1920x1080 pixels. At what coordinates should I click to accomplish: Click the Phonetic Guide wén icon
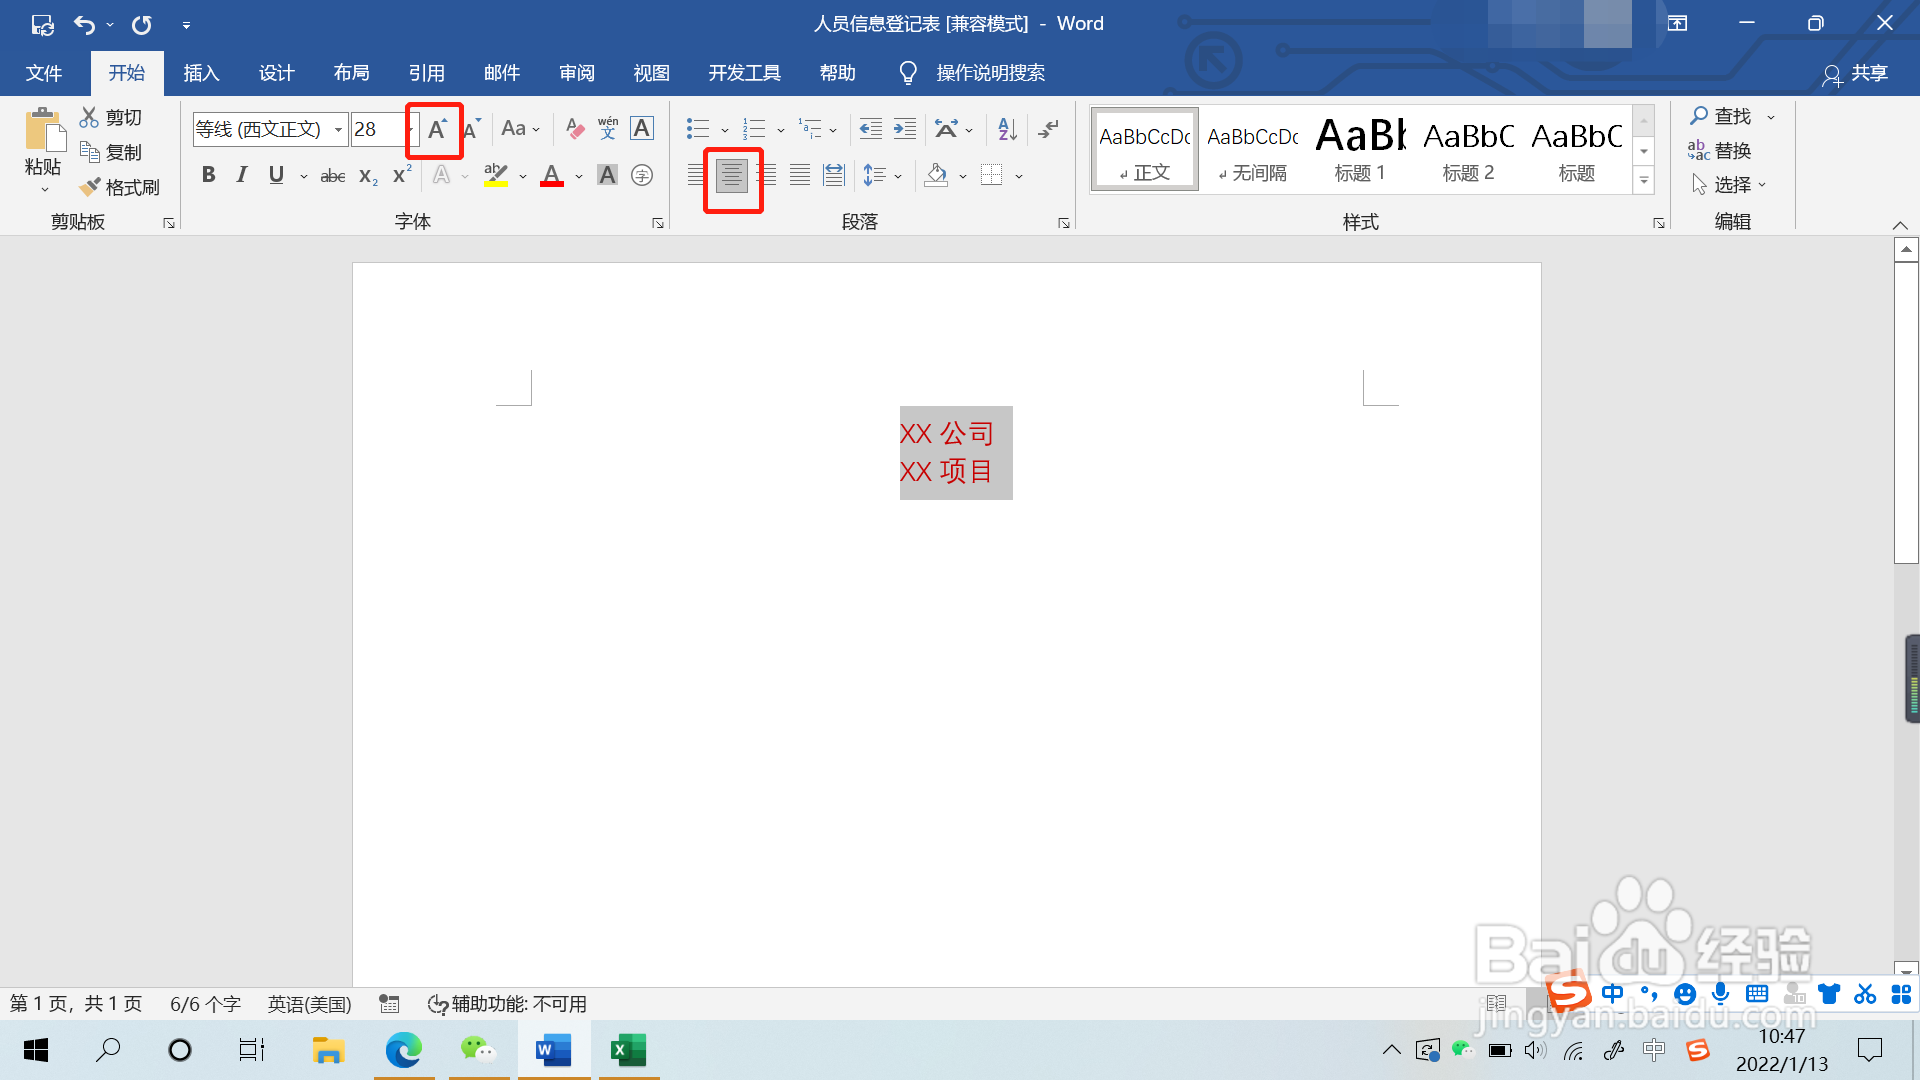pyautogui.click(x=608, y=128)
